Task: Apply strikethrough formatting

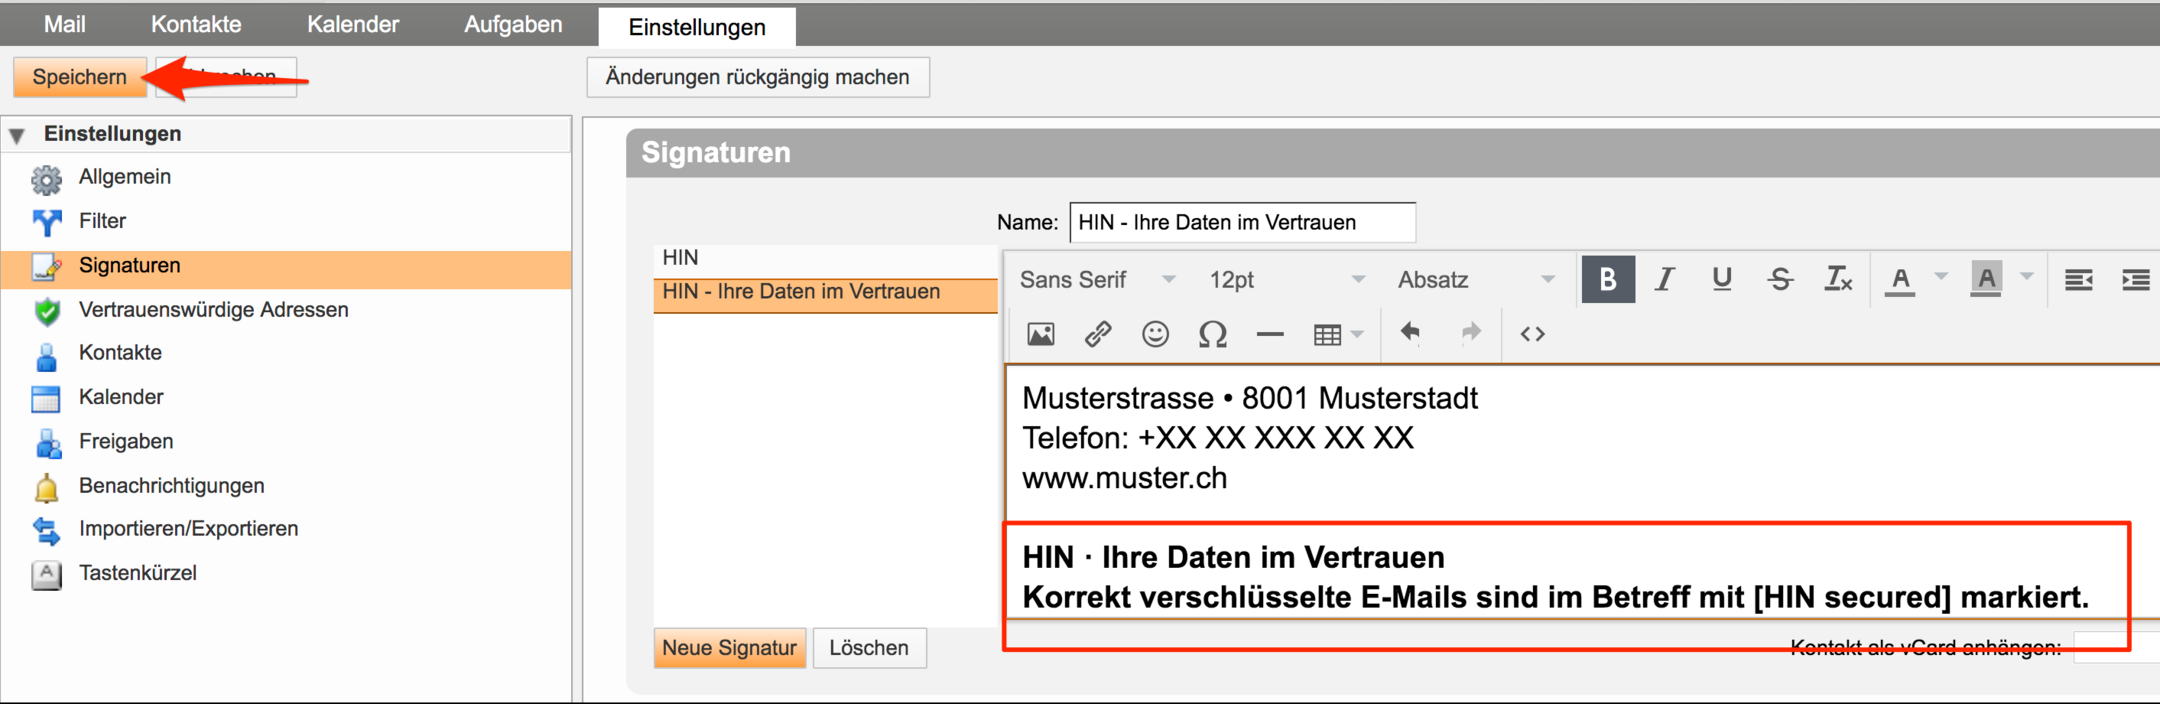Action: 1780,279
